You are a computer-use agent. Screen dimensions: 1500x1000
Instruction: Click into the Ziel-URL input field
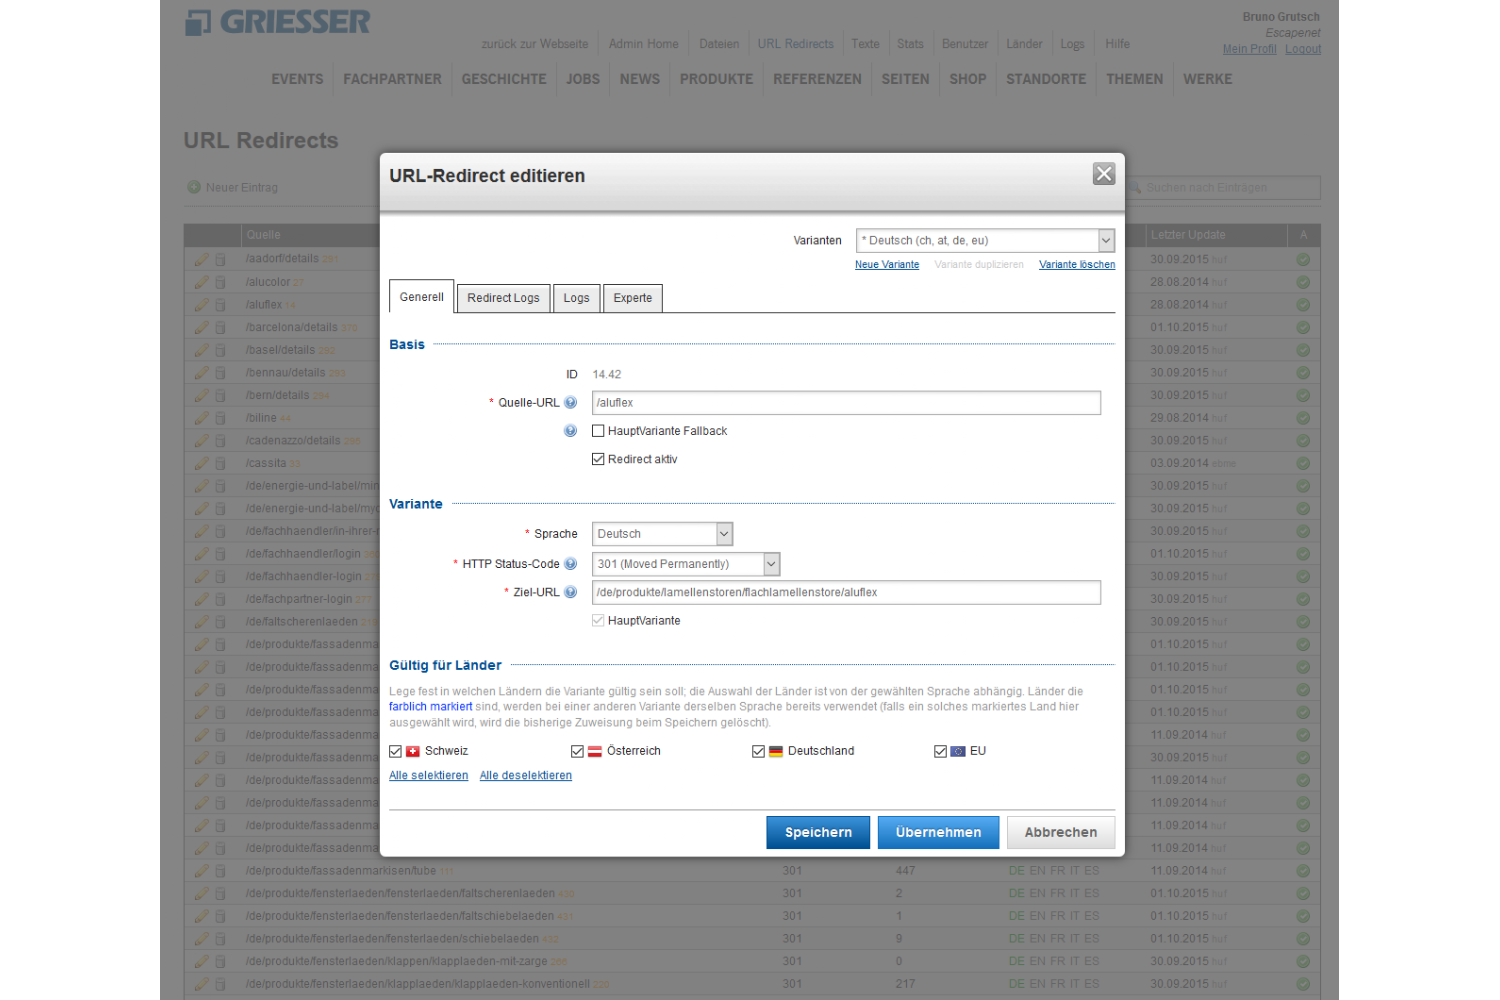pos(845,592)
